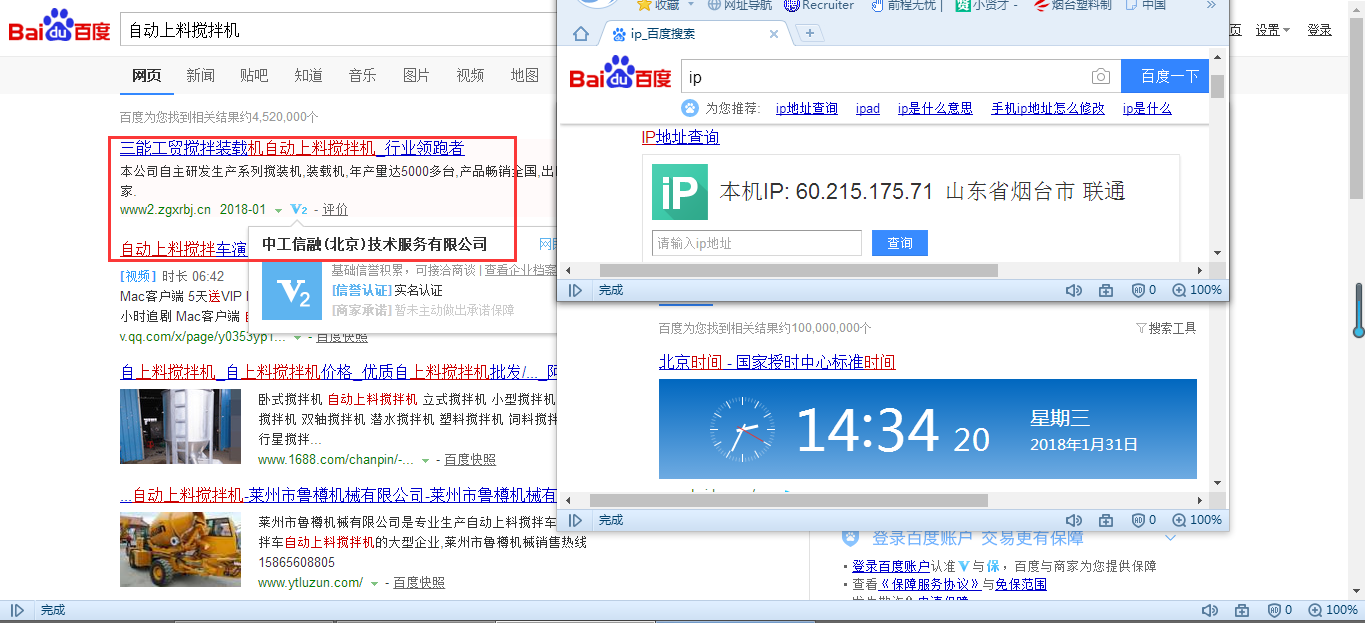This screenshot has height=623, width=1365.
Task: Click the horizontal scrollbar under the IP result
Action: click(x=798, y=270)
